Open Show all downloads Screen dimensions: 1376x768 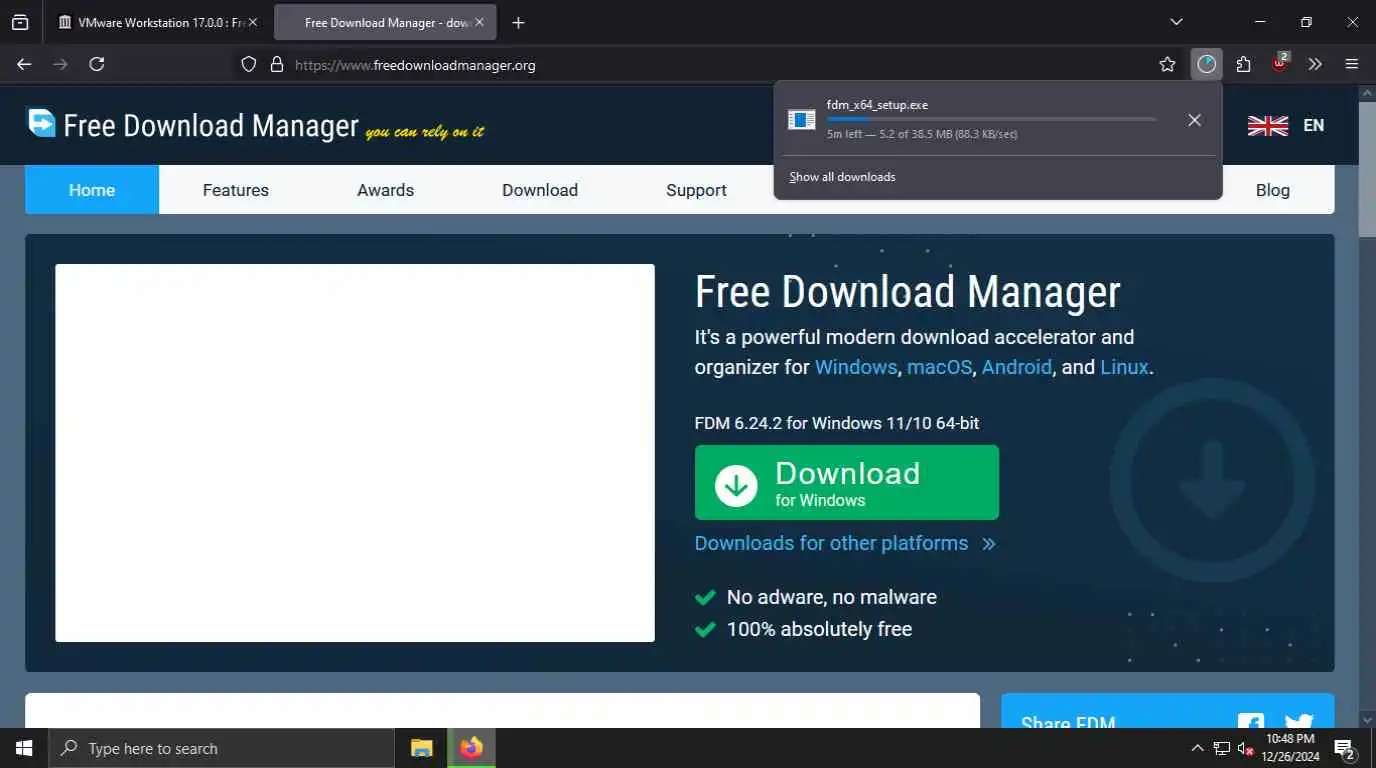tap(842, 177)
